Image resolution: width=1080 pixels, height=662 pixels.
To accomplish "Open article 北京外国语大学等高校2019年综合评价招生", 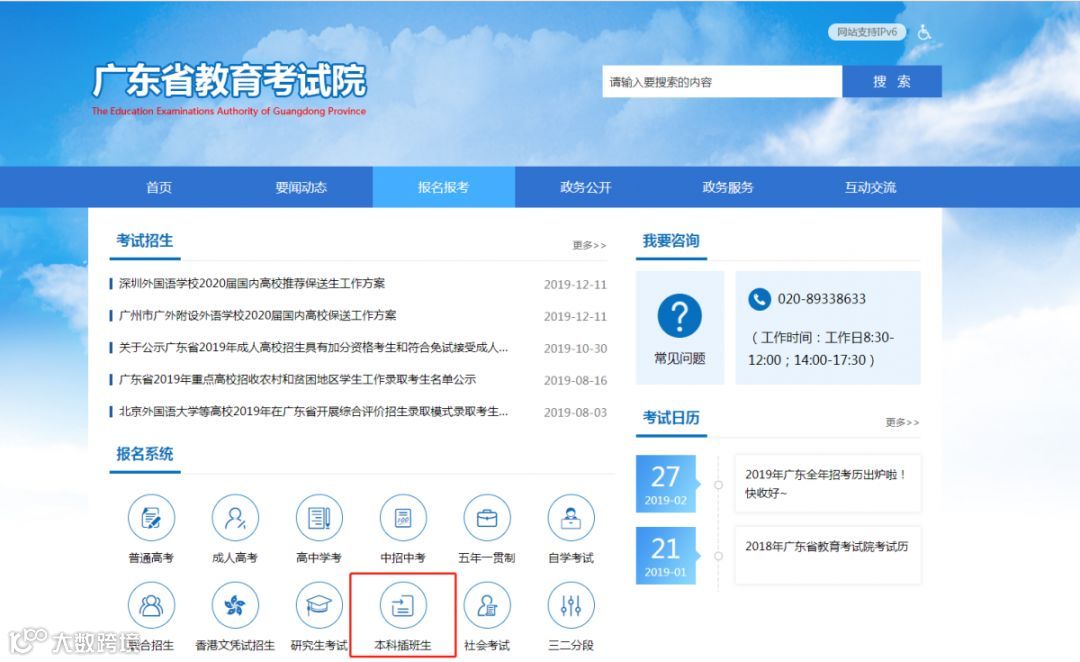I will pos(313,411).
